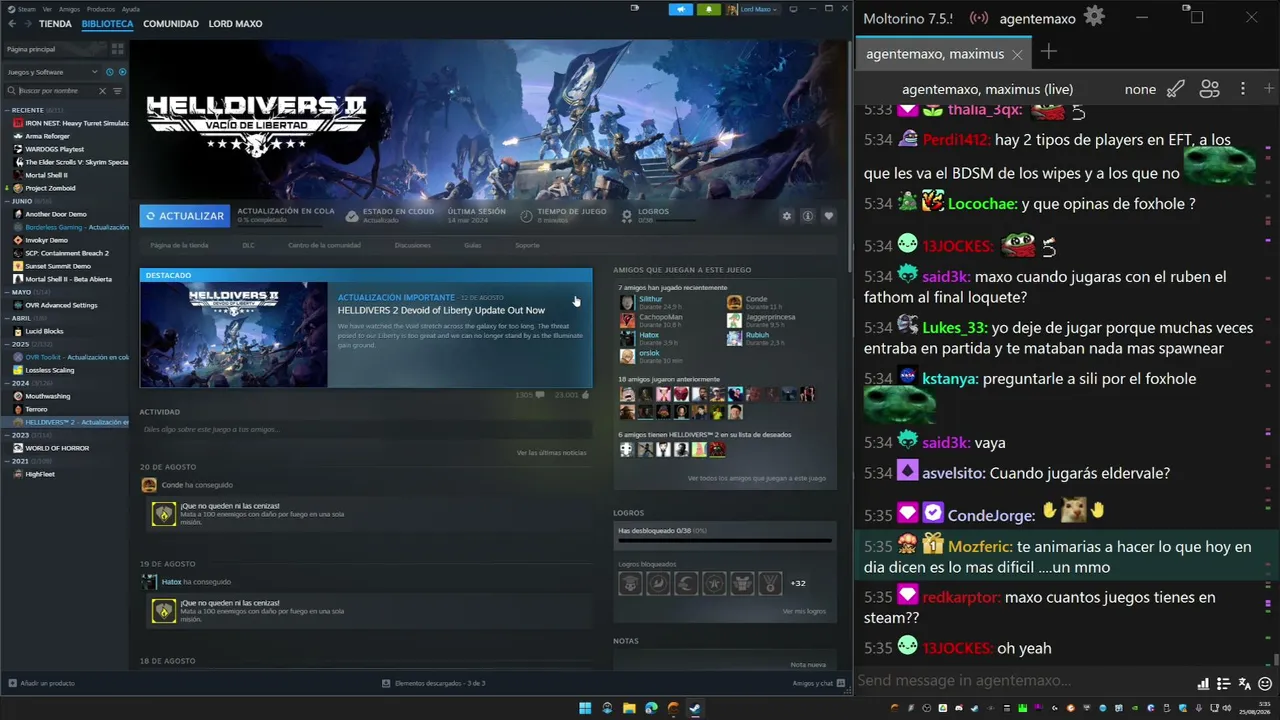Viewport: 1280px width, 720px height.
Task: Focus the Send message chat input
Action: point(1025,681)
